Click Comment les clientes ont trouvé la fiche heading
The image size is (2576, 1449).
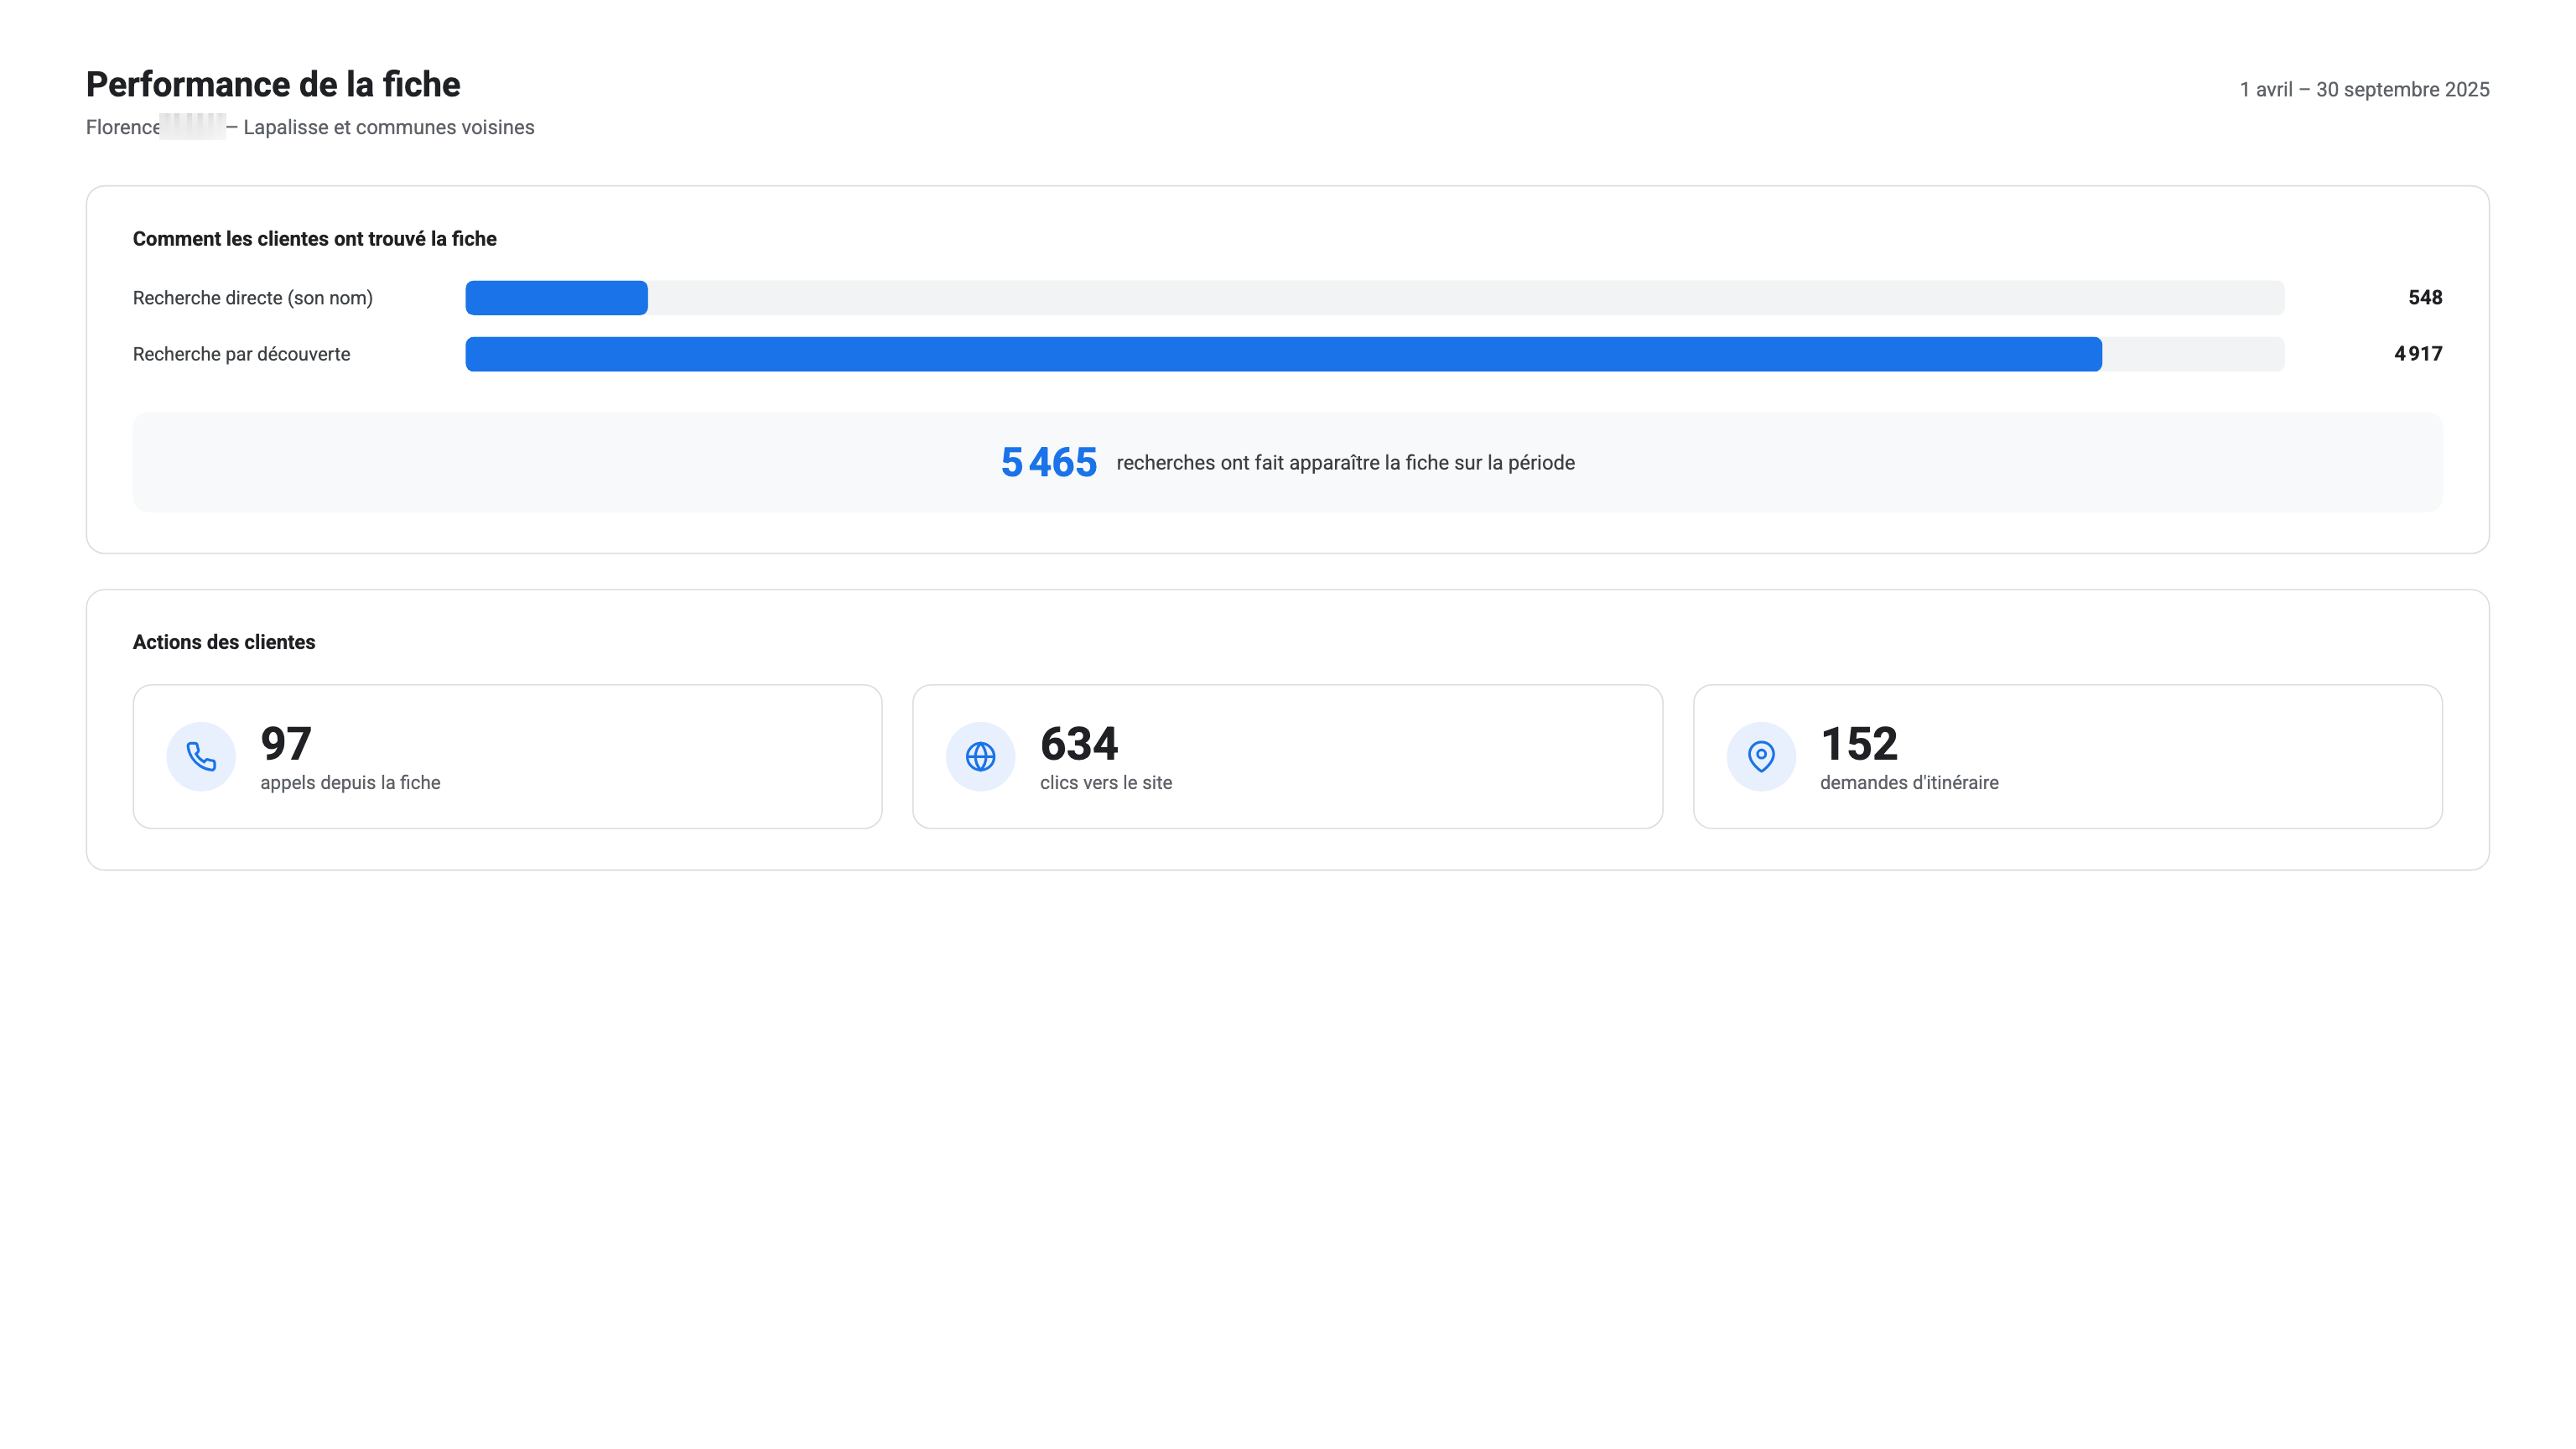coord(314,239)
